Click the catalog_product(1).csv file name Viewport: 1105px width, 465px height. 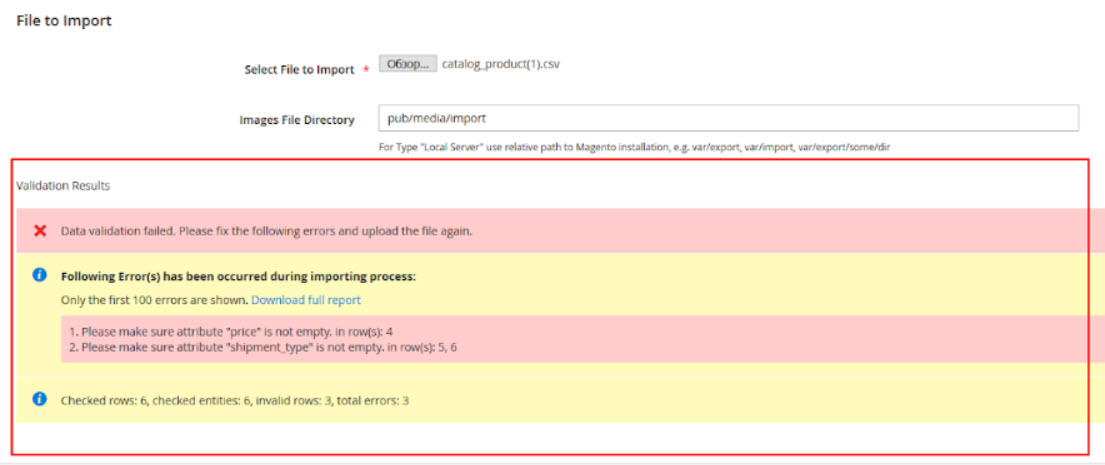501,64
